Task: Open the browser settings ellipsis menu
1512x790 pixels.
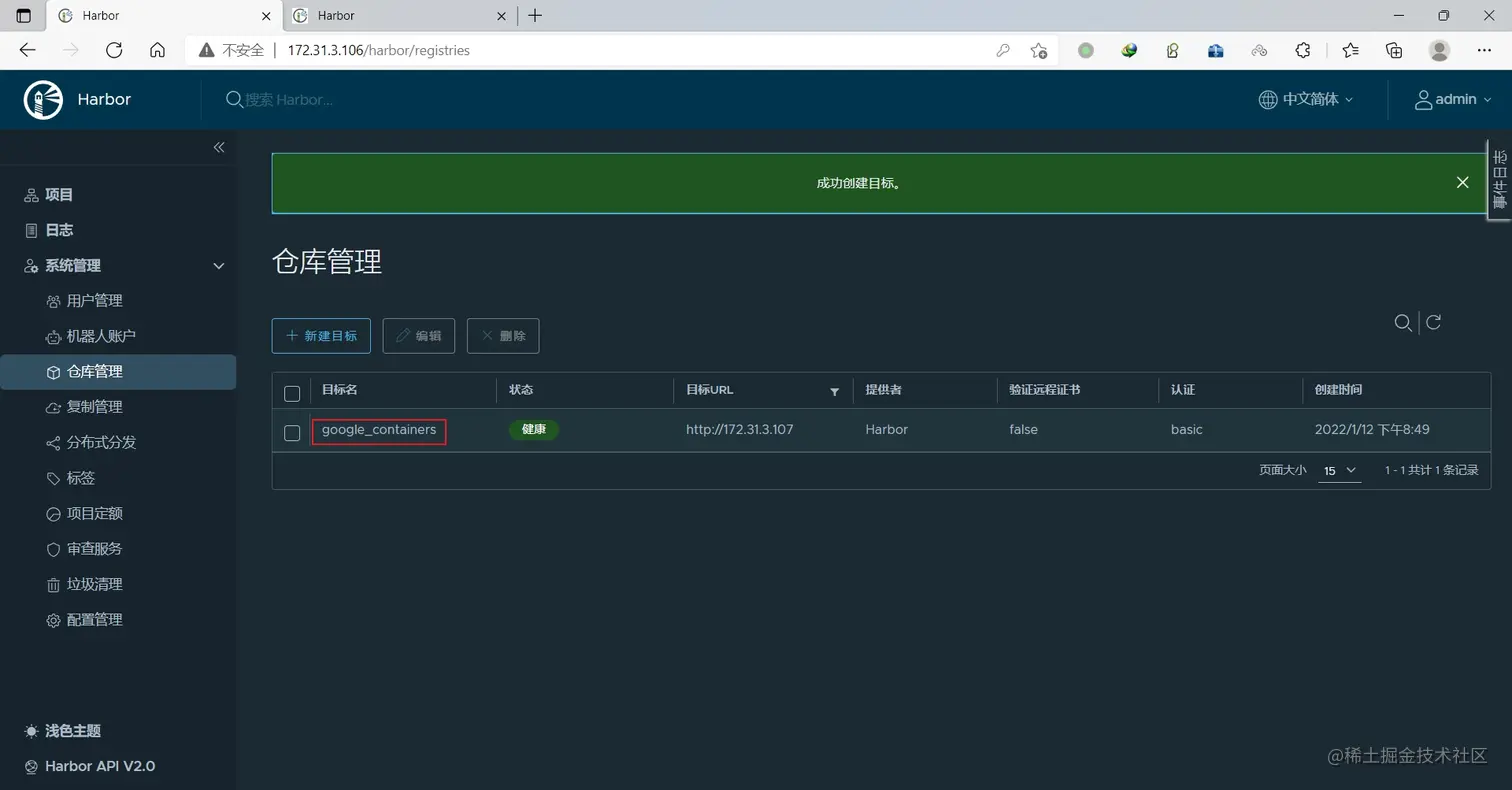Action: pyautogui.click(x=1484, y=50)
